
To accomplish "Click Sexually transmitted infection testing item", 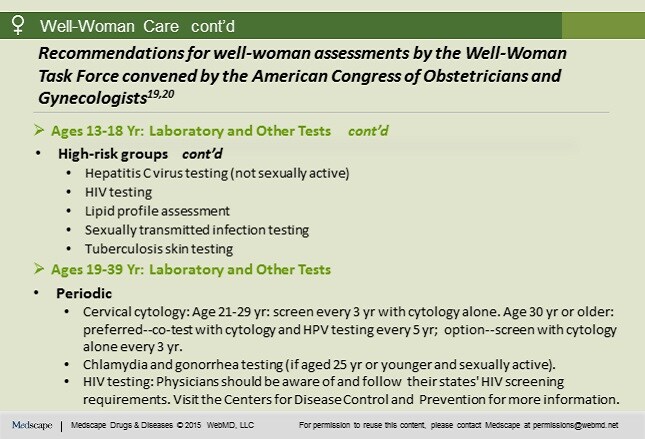I will click(197, 230).
